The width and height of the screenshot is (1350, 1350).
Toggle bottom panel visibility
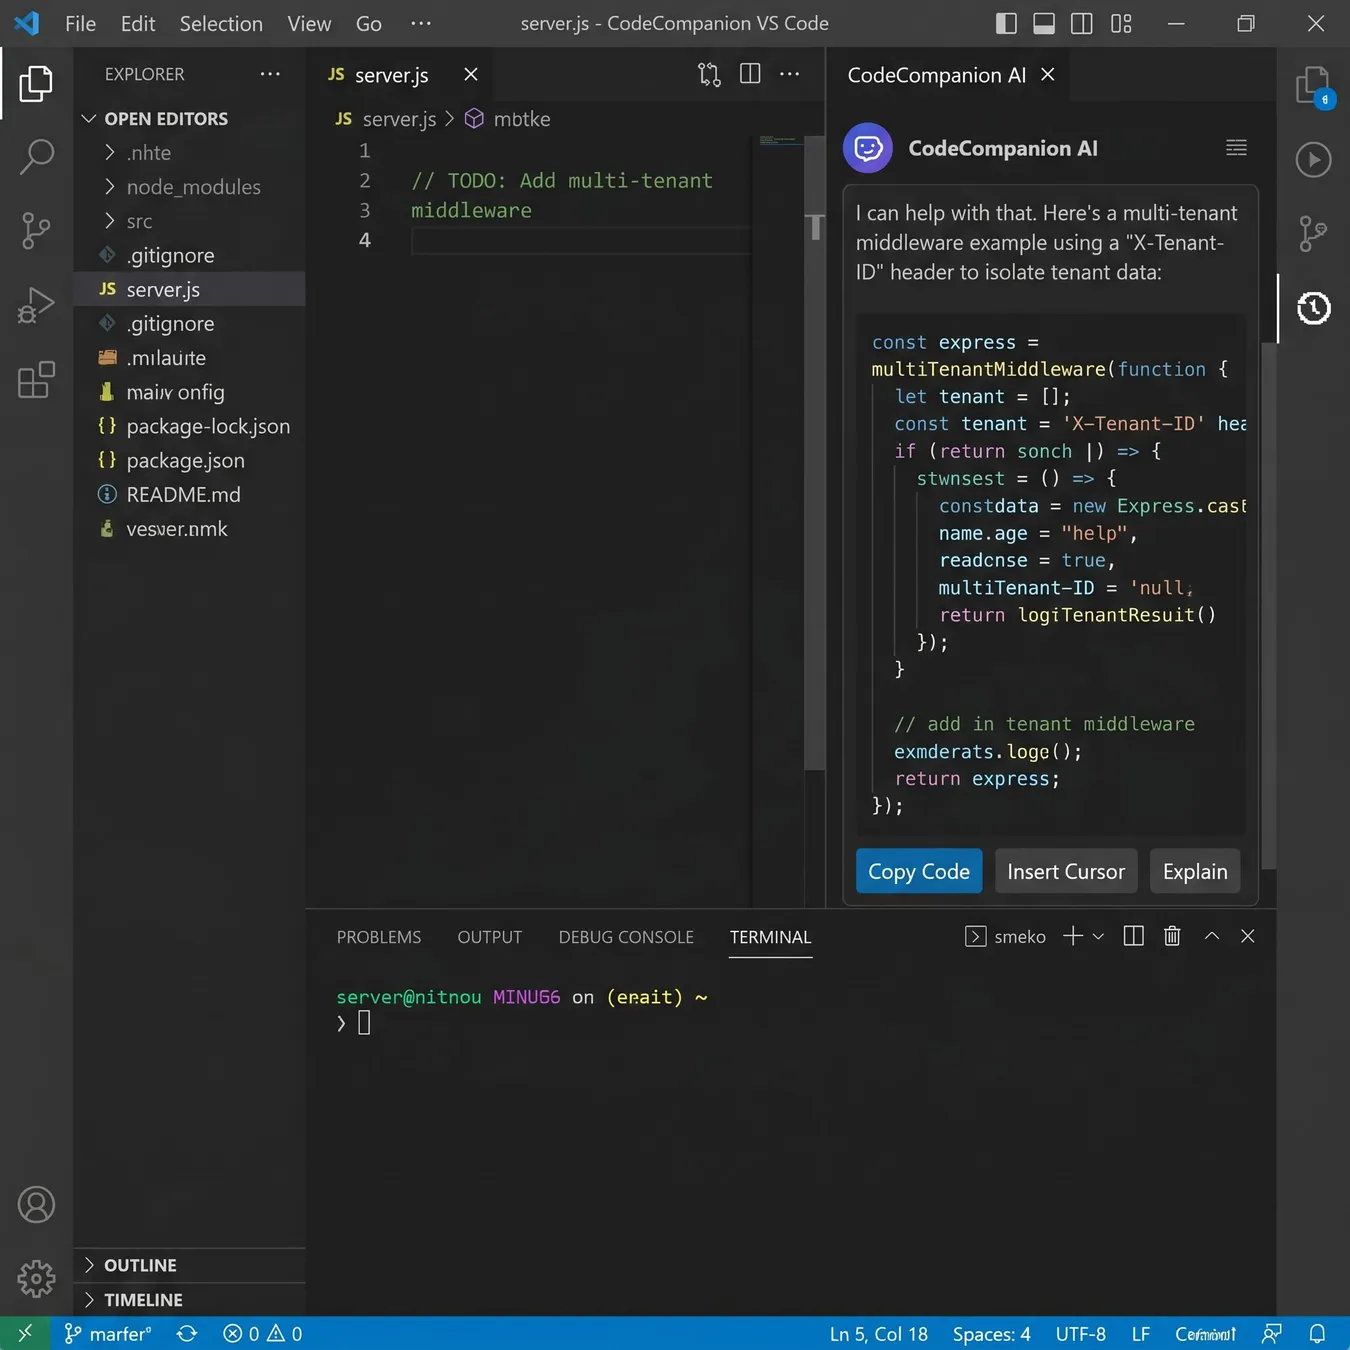click(1044, 23)
